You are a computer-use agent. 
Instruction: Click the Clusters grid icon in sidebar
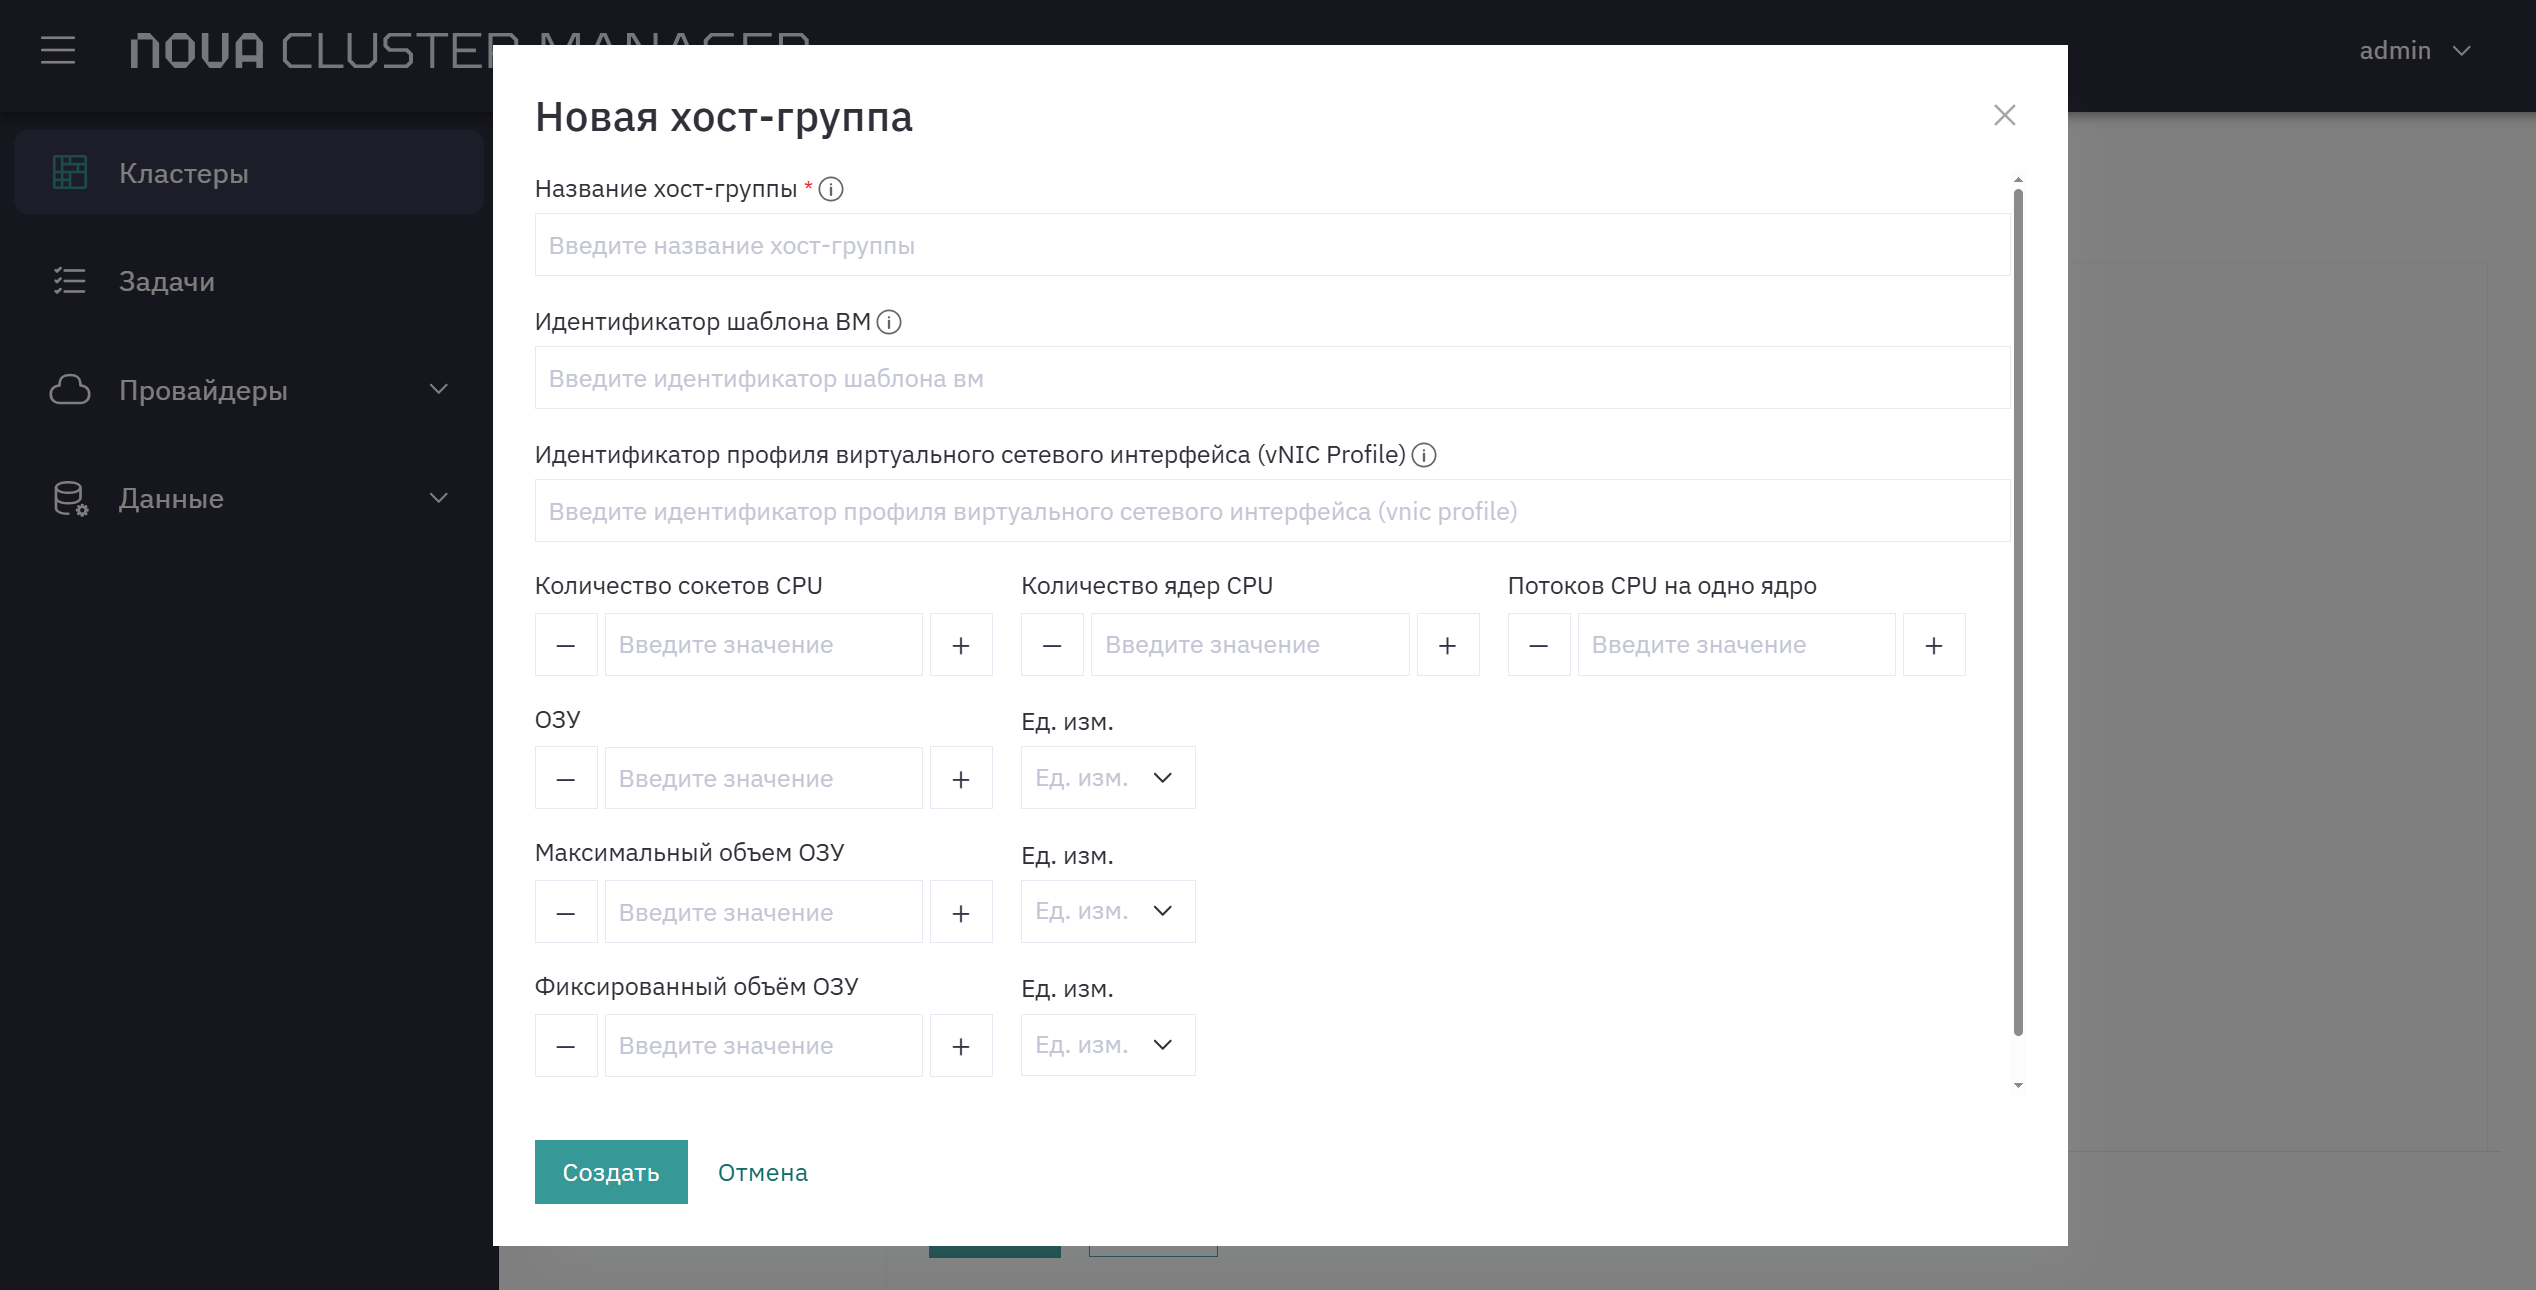pos(70,172)
